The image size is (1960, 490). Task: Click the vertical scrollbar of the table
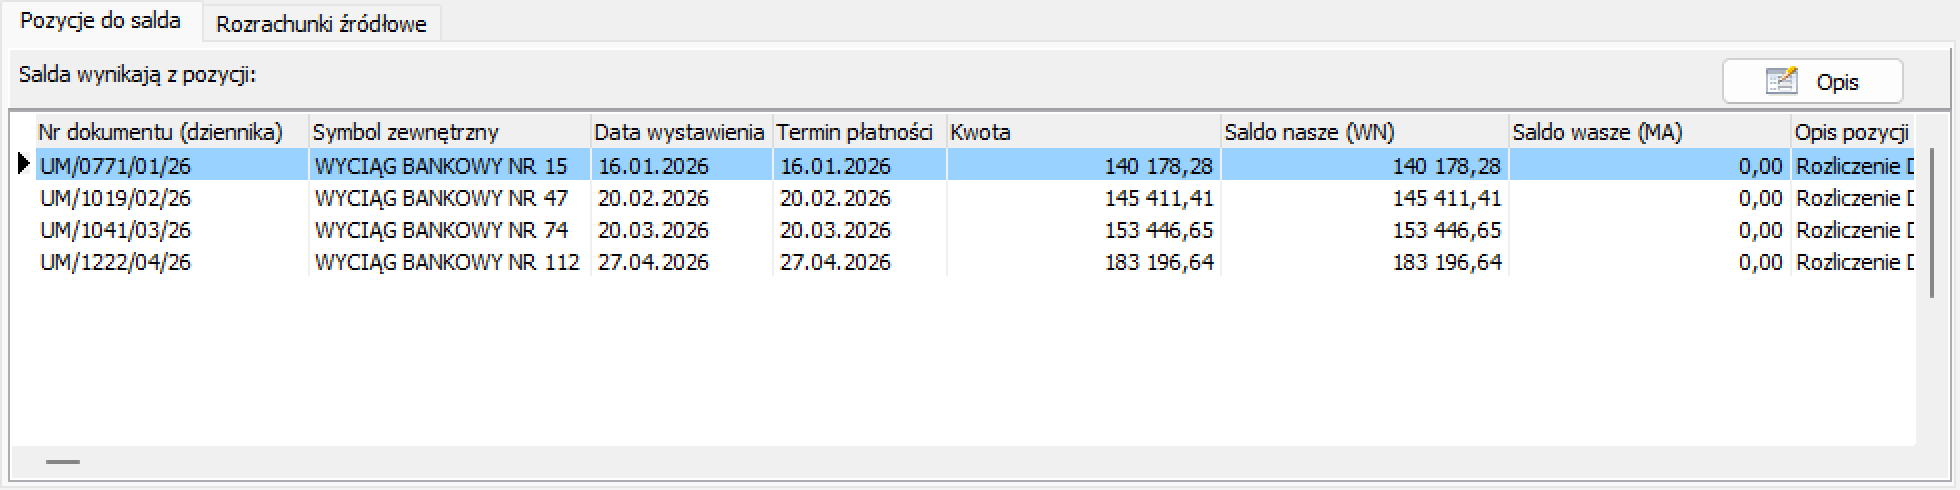1931,222
